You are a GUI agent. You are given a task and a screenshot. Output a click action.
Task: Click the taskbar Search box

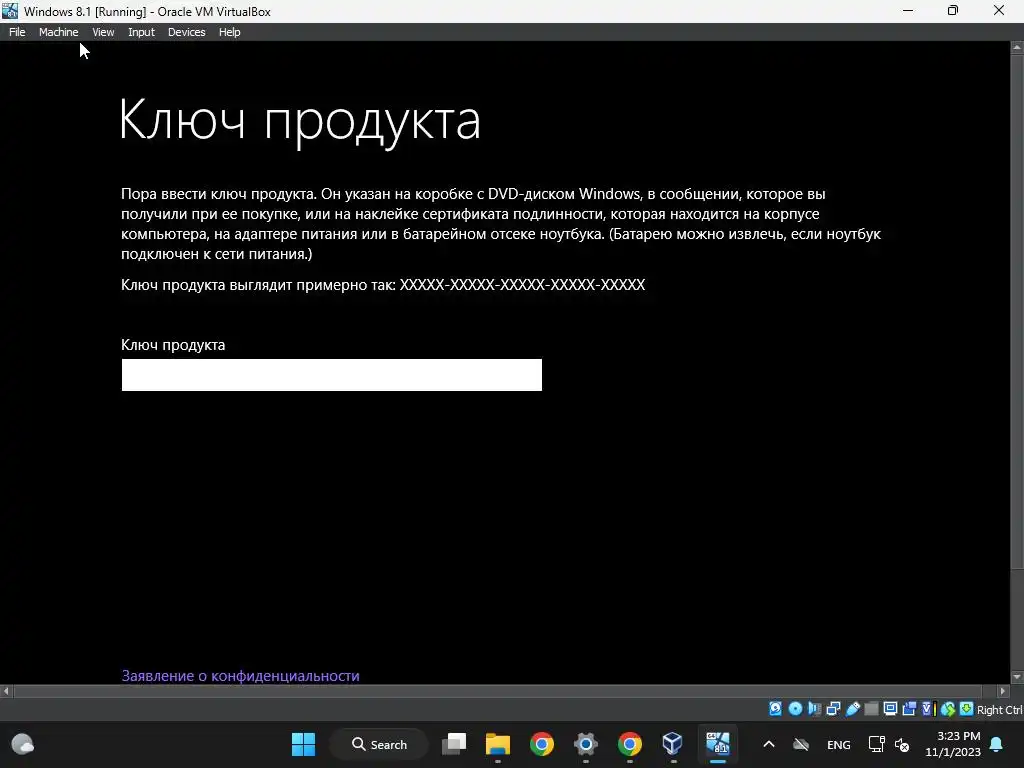click(379, 744)
